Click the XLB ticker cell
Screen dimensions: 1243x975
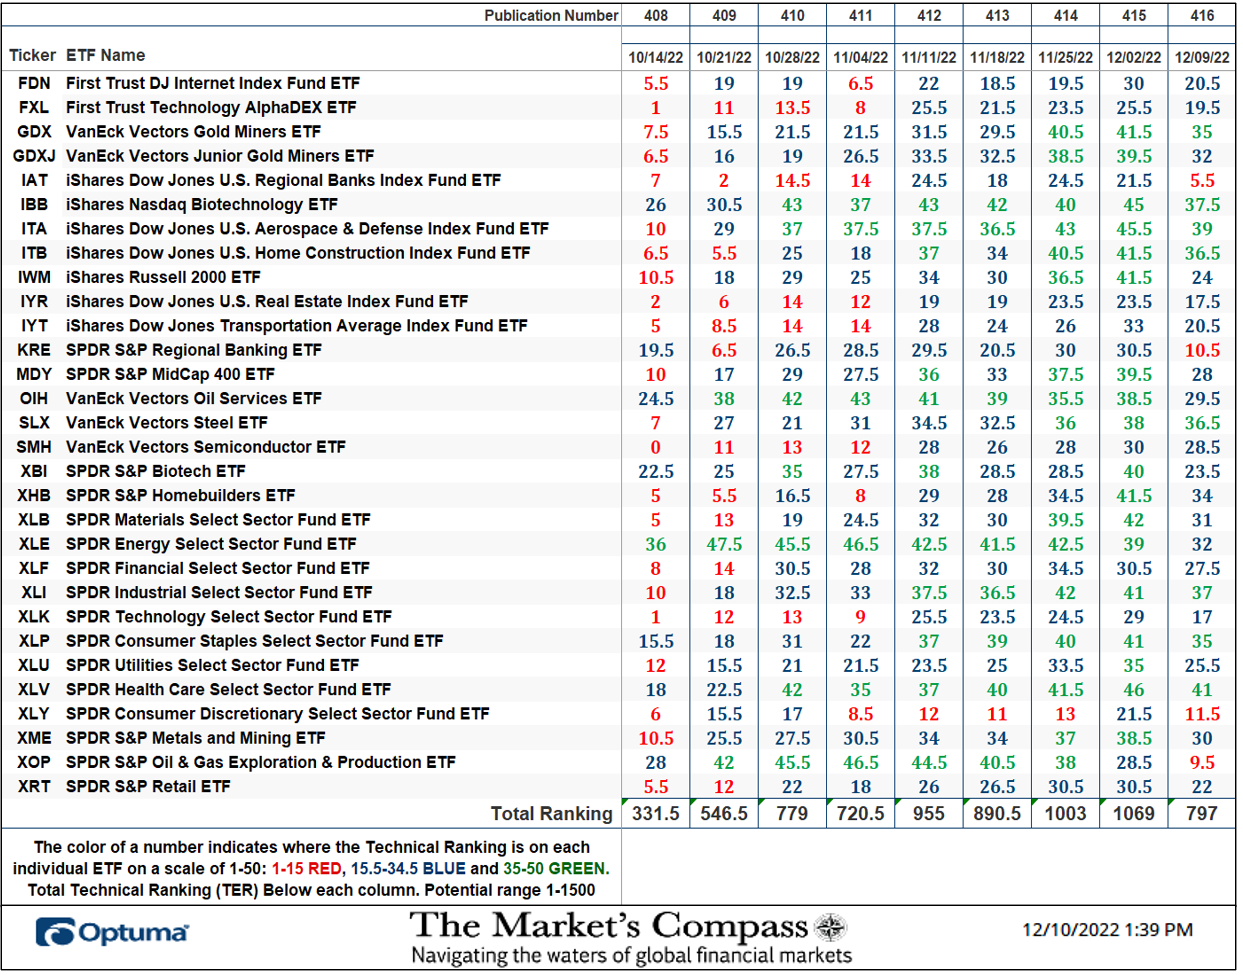click(33, 520)
